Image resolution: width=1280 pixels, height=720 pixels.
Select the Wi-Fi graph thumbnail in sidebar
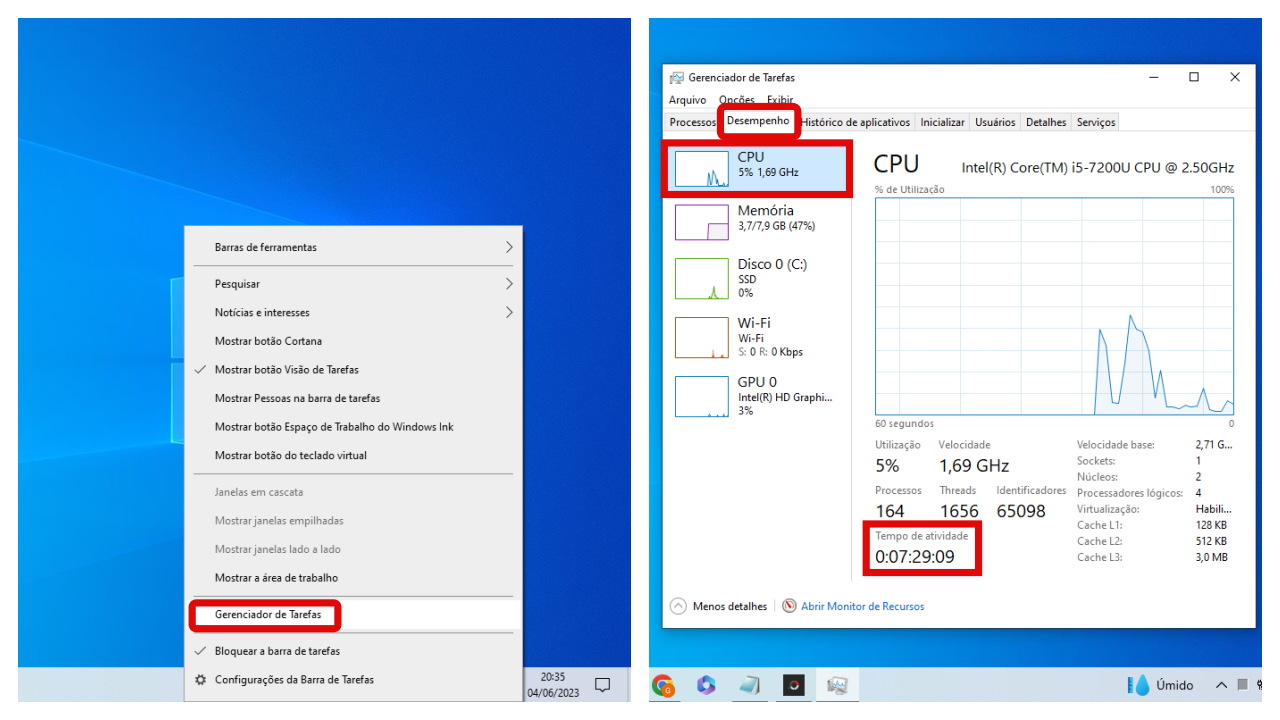point(701,338)
